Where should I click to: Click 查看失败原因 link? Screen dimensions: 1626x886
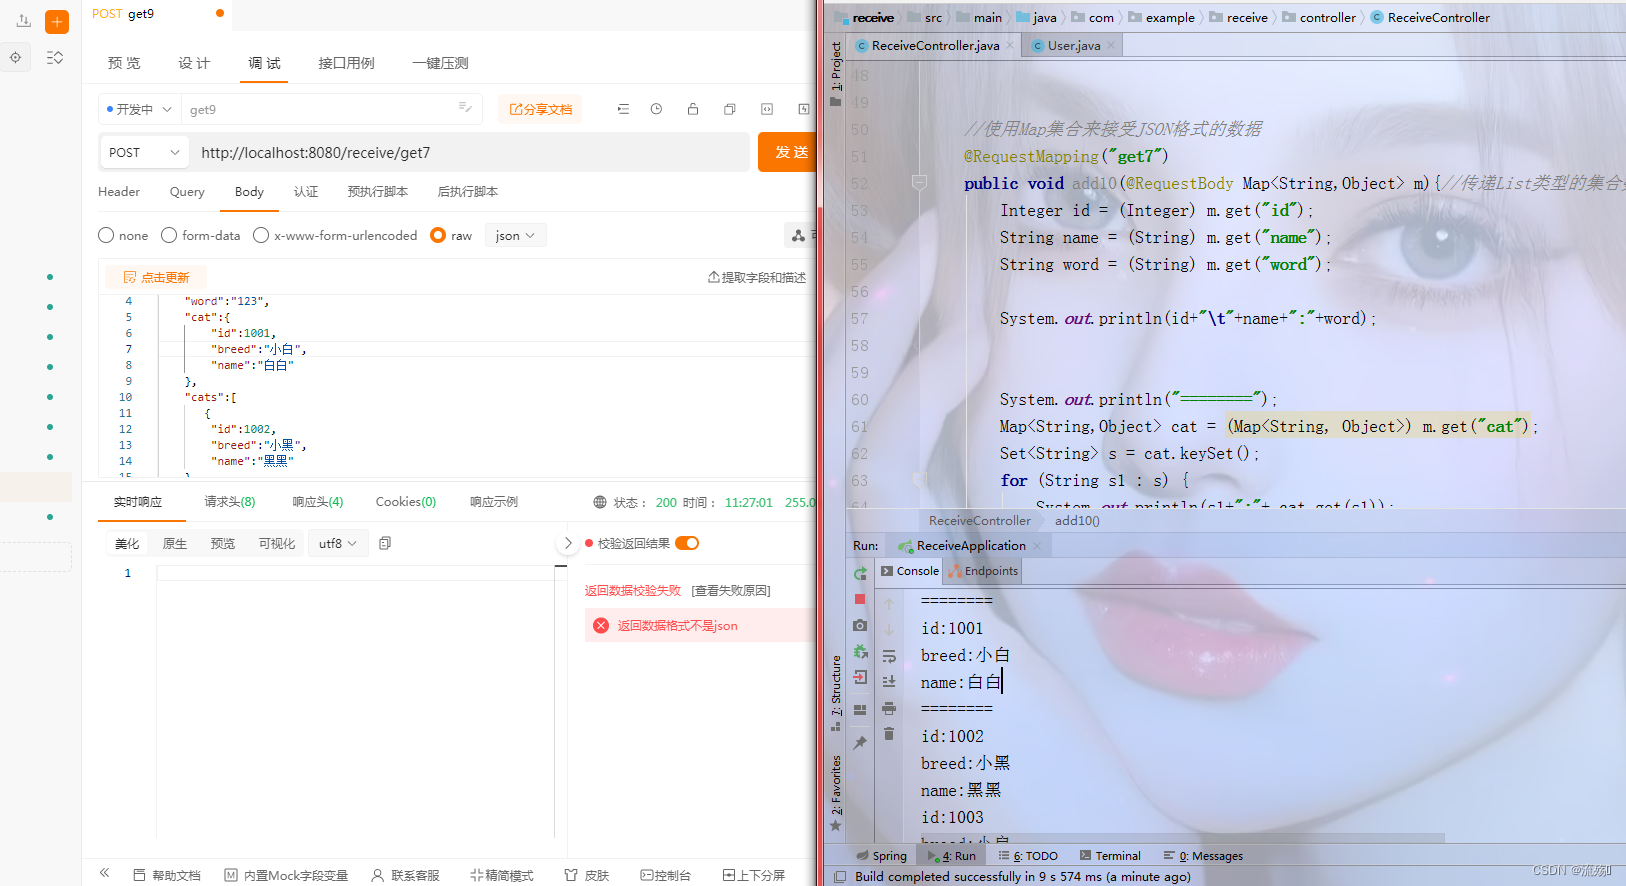click(x=731, y=591)
